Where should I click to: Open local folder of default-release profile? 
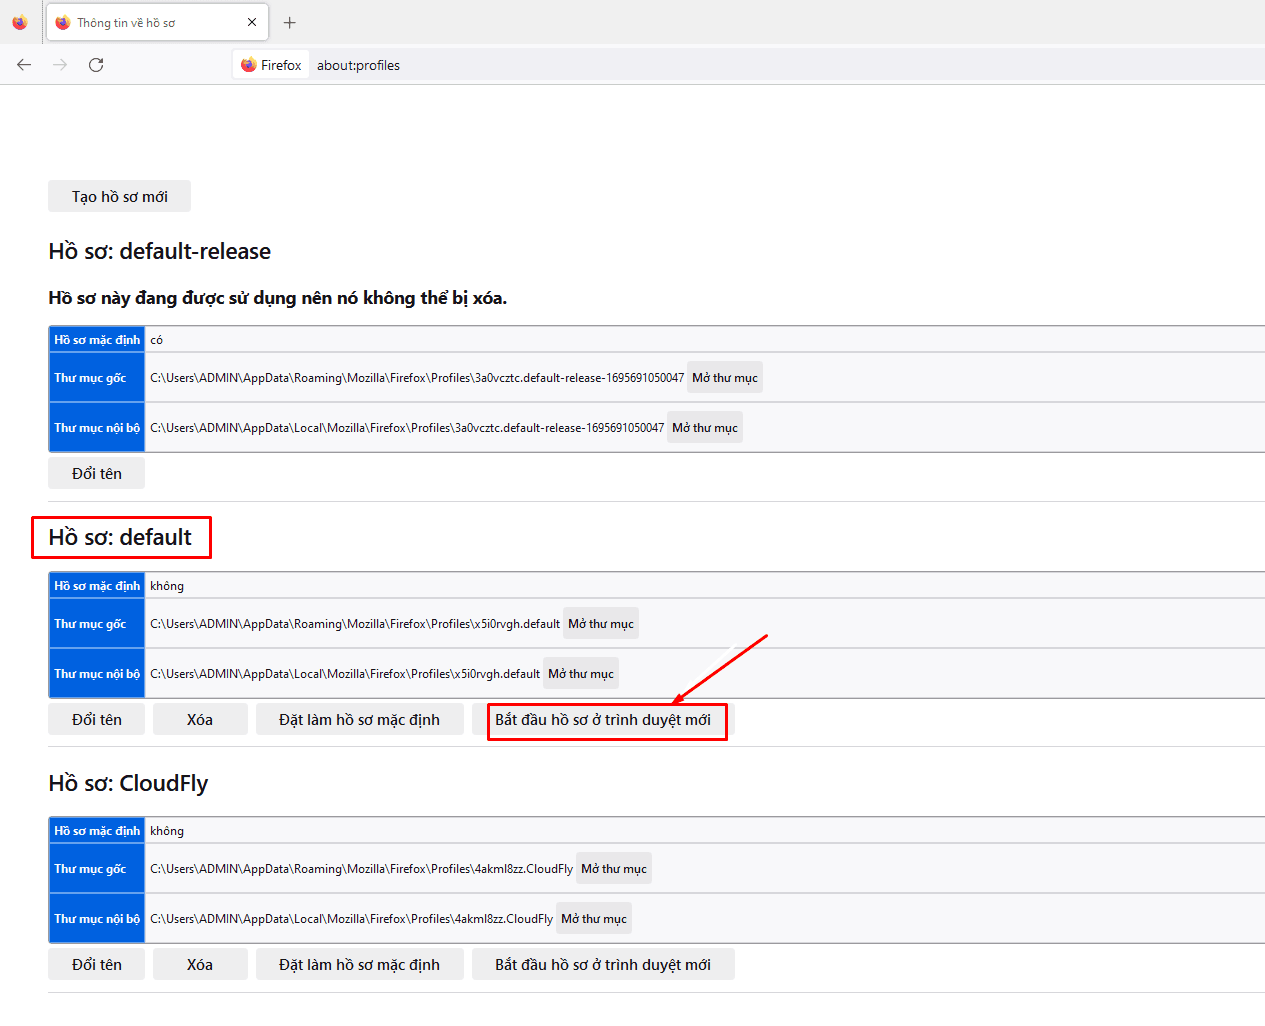coord(705,427)
